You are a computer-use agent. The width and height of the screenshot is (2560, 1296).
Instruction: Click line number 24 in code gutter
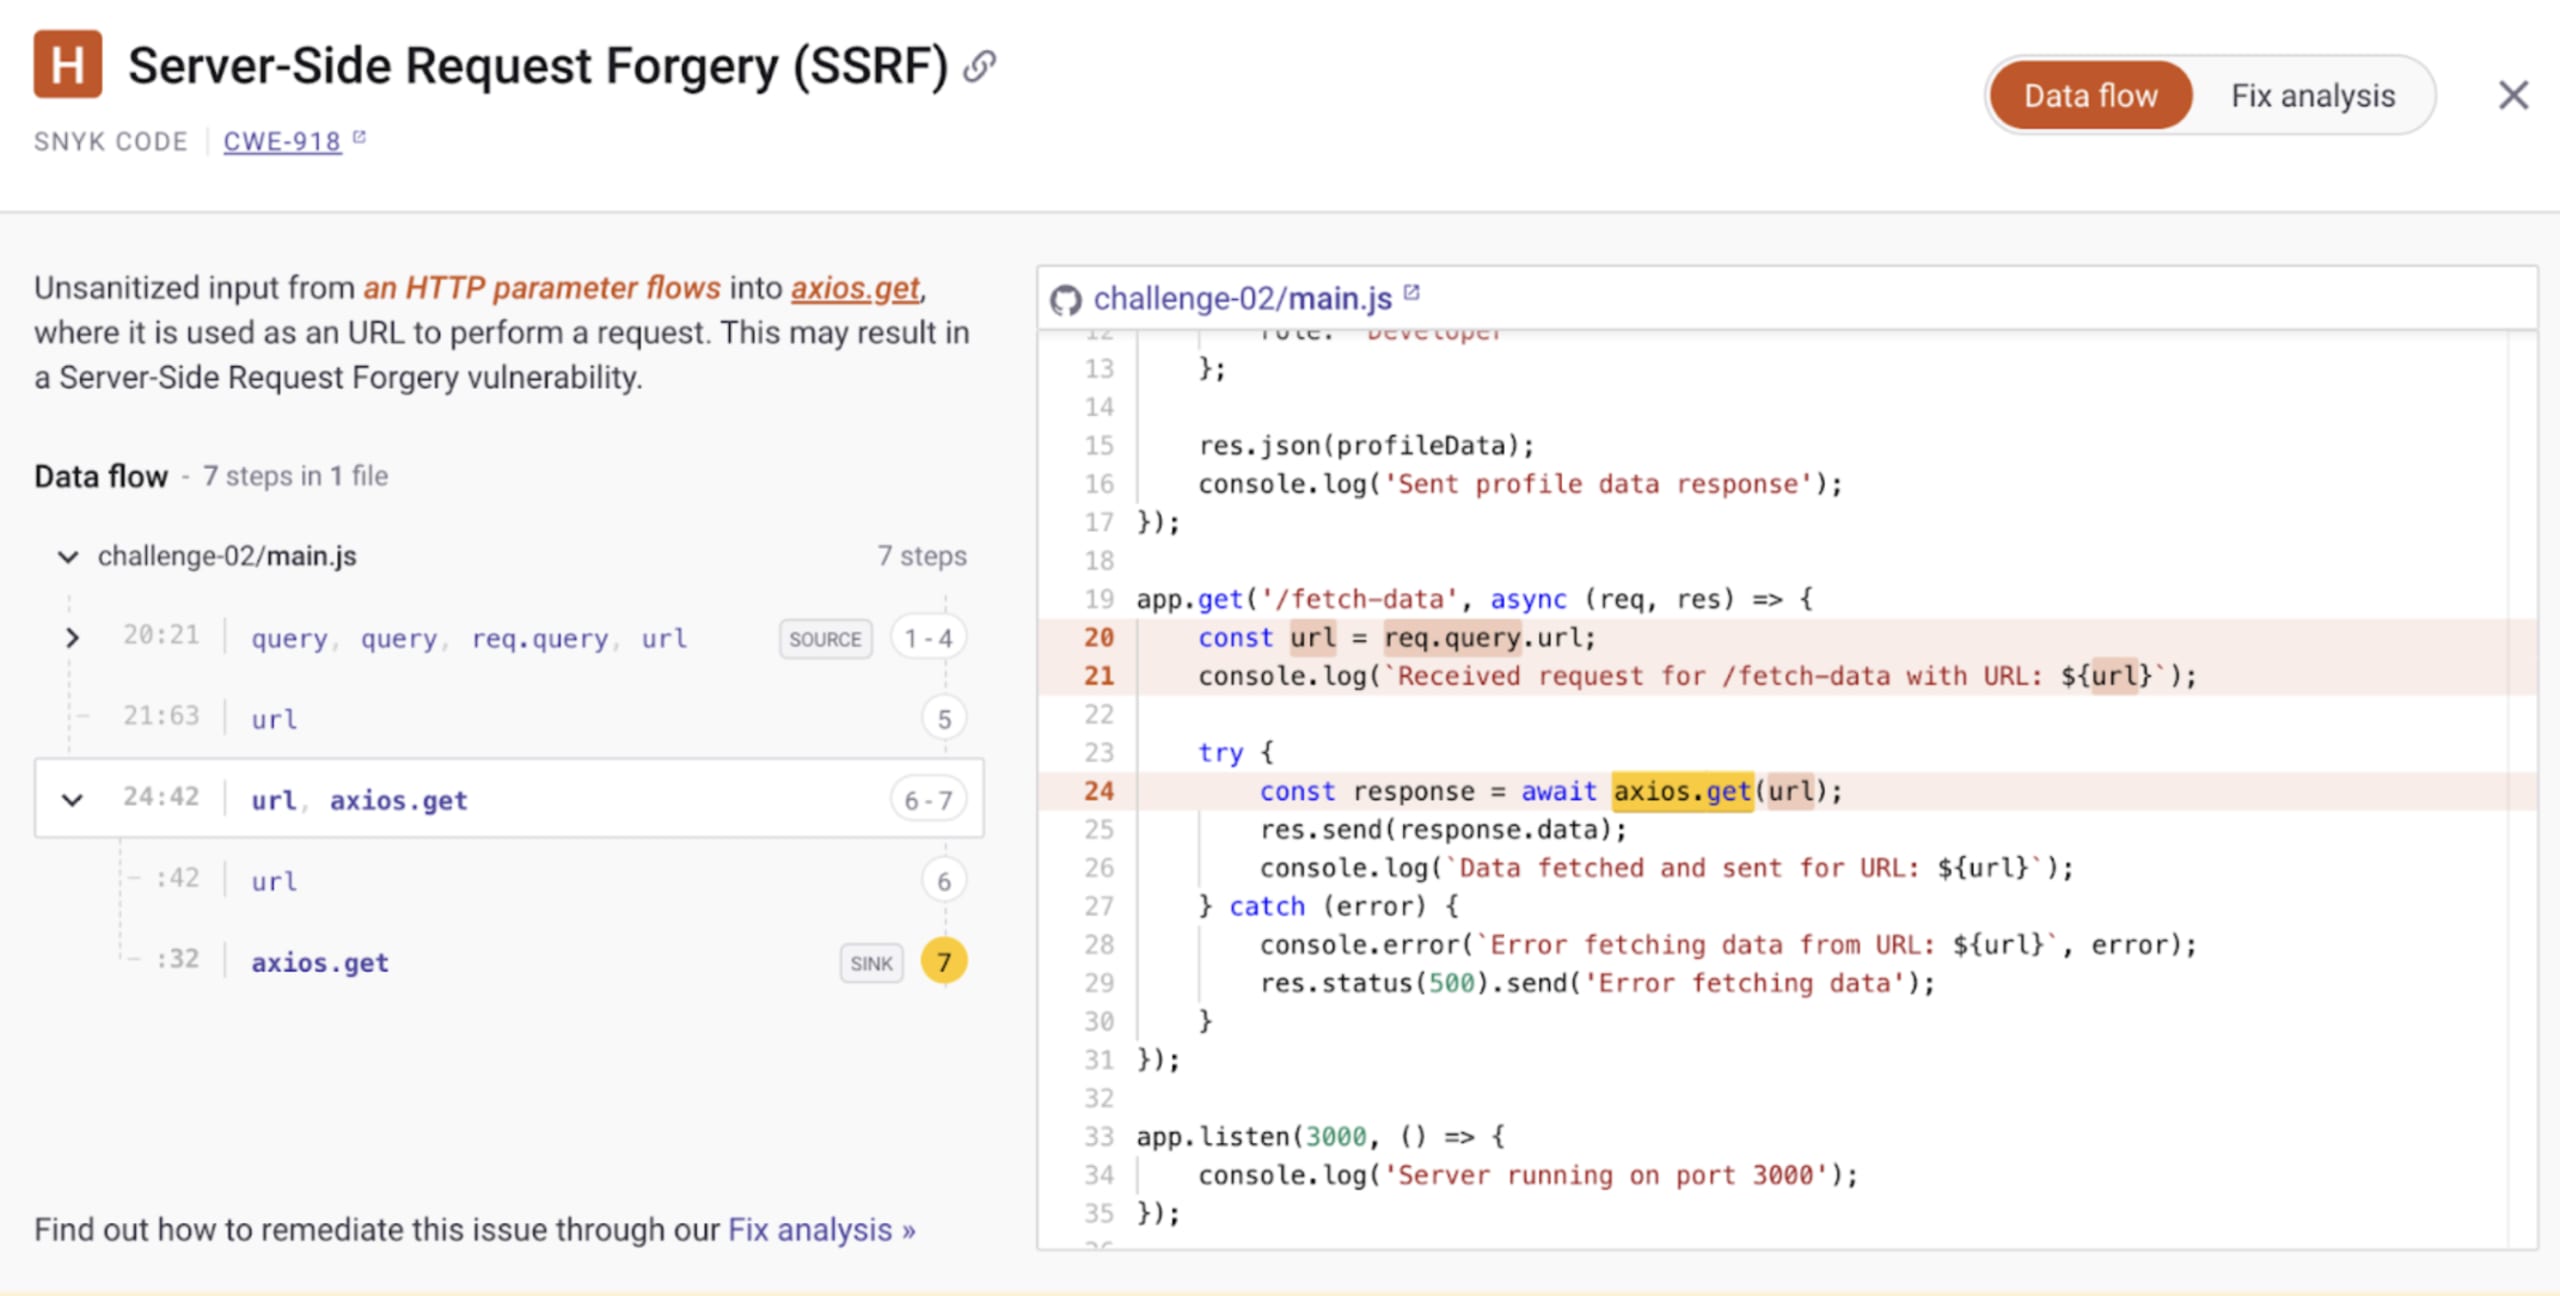click(1098, 791)
